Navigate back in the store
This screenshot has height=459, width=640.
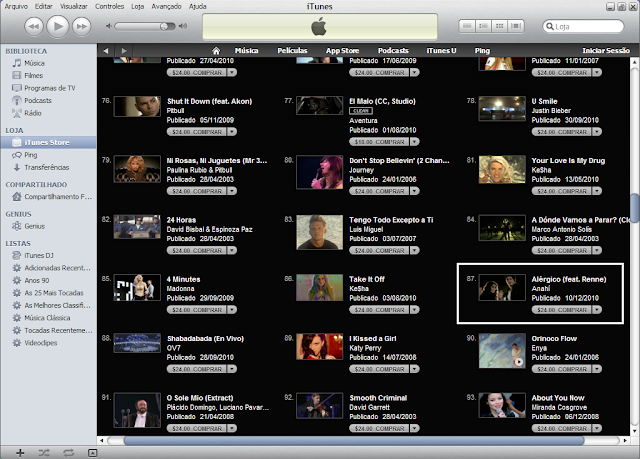click(x=106, y=51)
